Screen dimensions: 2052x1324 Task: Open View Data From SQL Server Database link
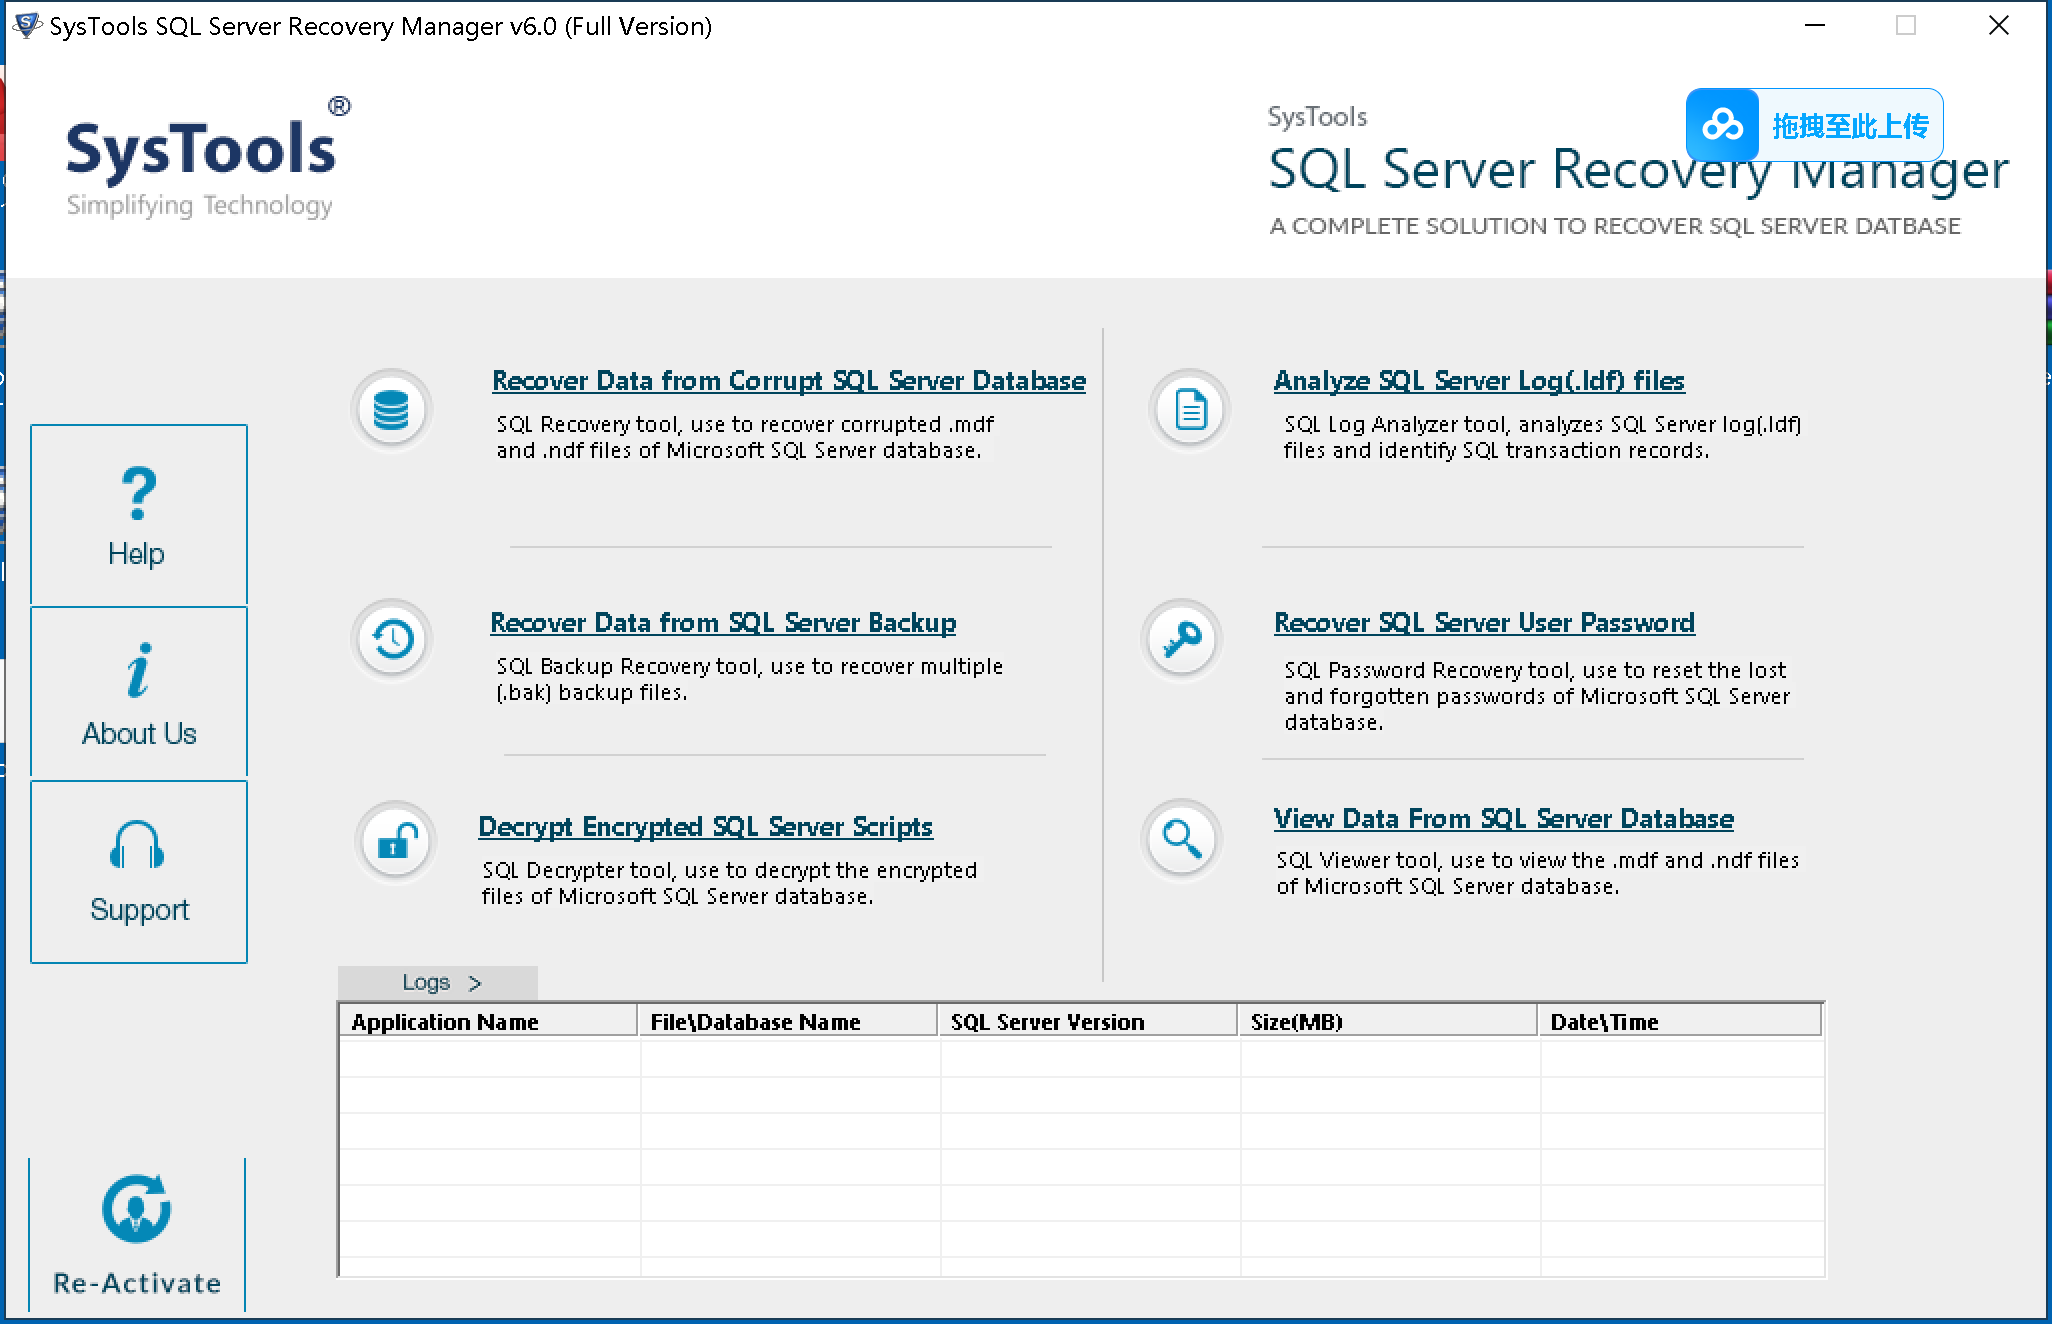[x=1503, y=819]
